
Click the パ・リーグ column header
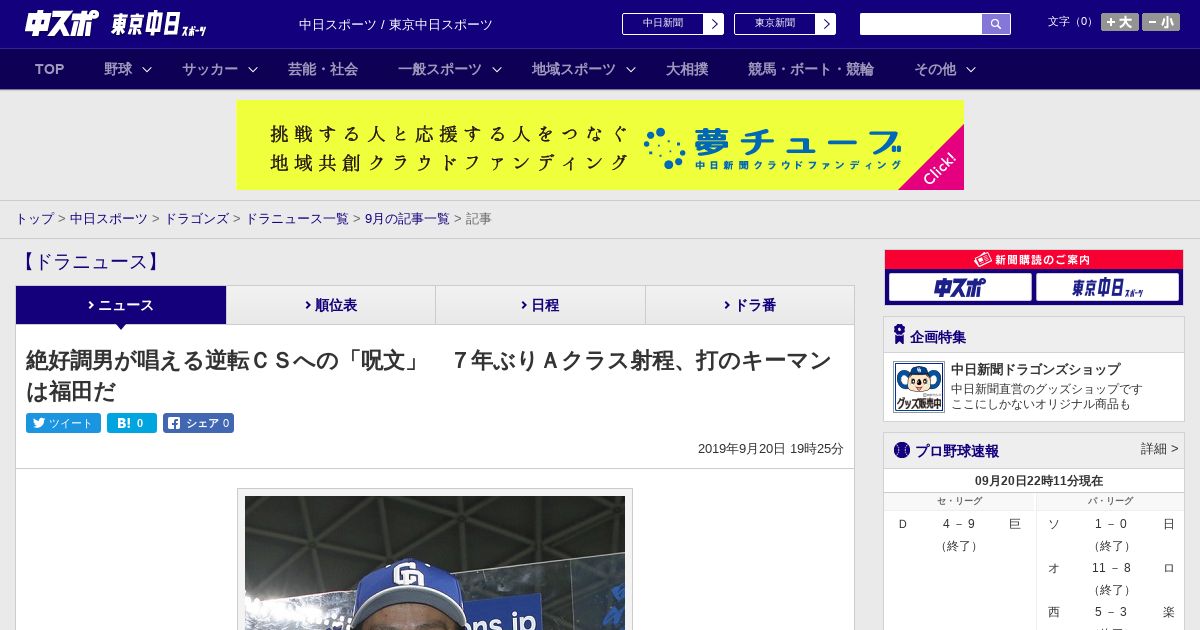(1110, 501)
